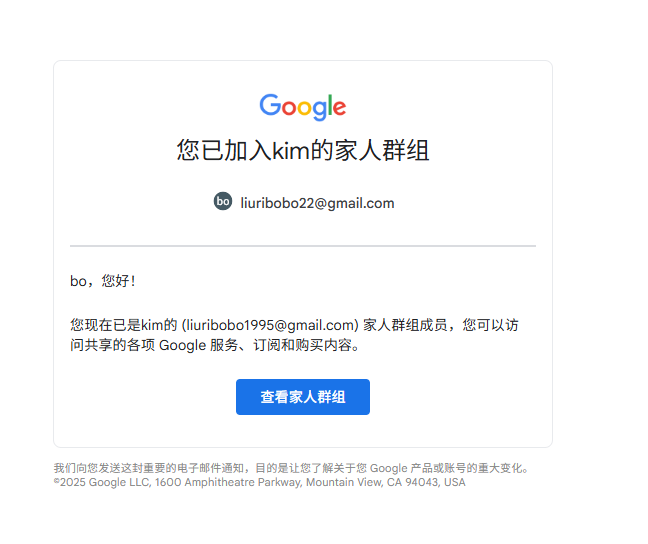Viewport: 648px width, 544px height.
Task: Click the round 'bo' avatar icon
Action: tap(223, 201)
